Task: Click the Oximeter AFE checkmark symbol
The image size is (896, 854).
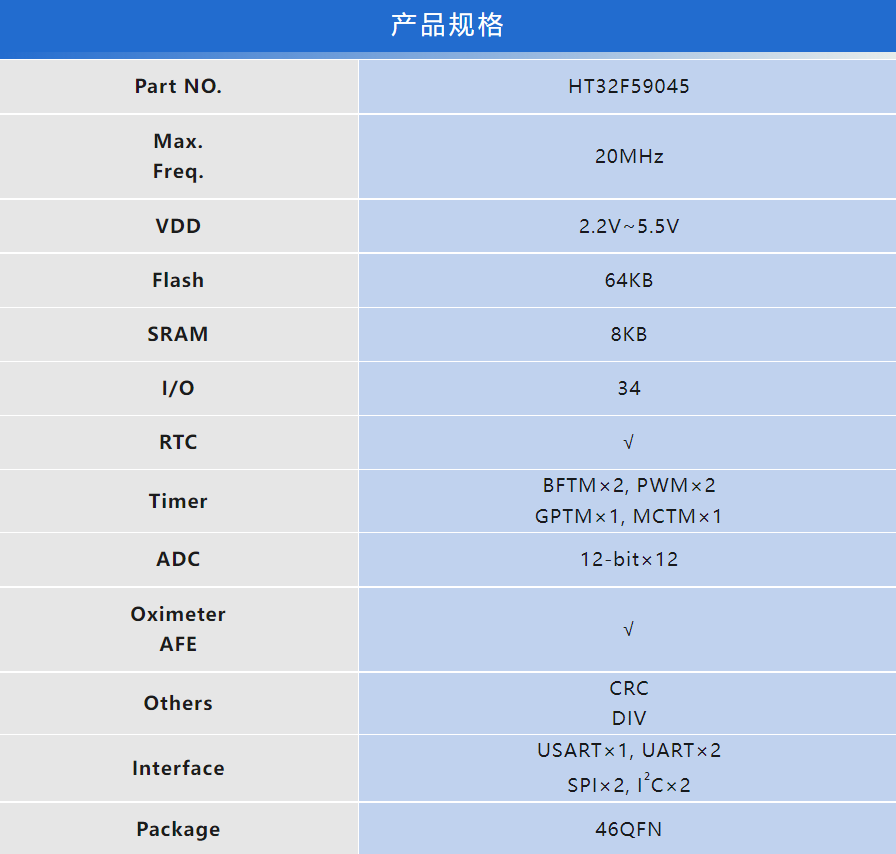Action: [x=628, y=629]
